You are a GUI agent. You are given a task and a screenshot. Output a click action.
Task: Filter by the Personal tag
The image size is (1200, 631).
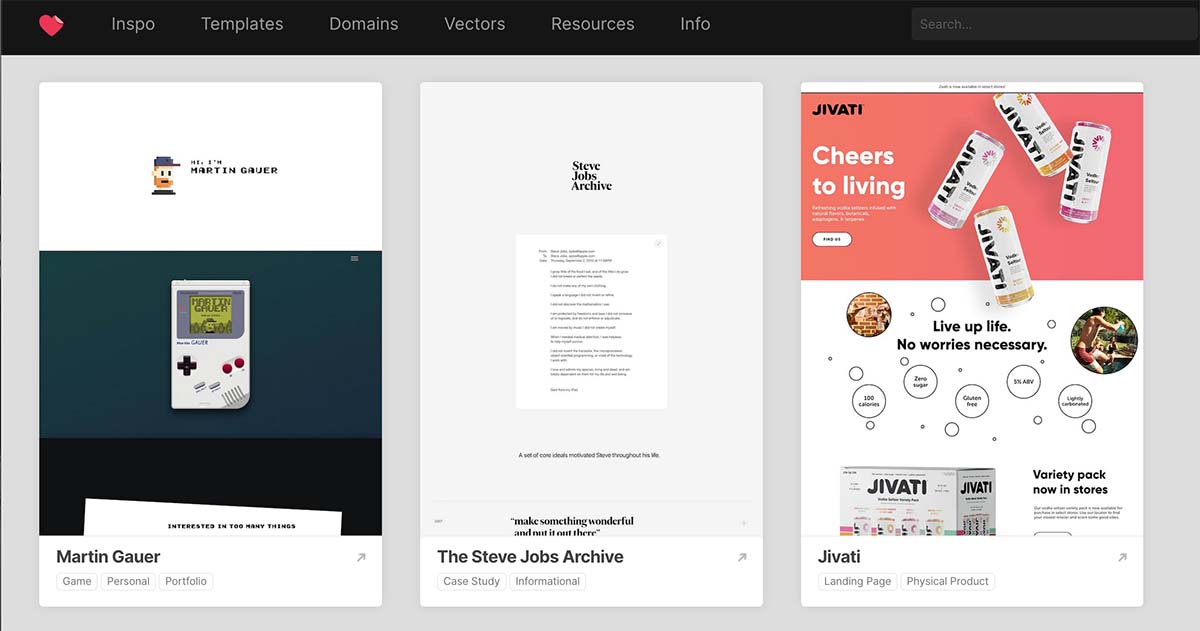click(128, 581)
